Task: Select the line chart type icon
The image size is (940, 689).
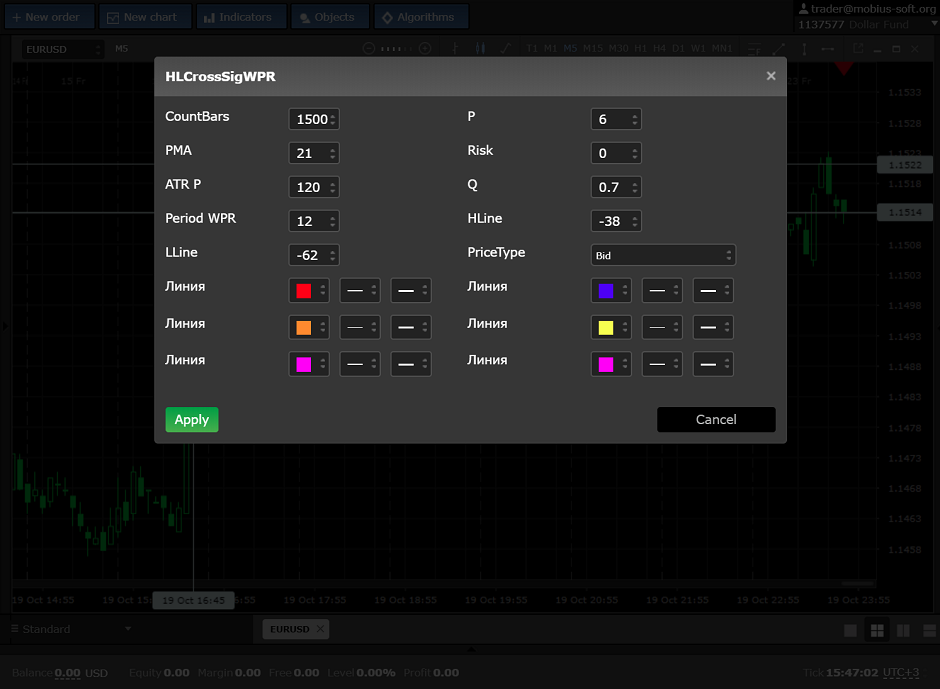Action: tap(506, 49)
